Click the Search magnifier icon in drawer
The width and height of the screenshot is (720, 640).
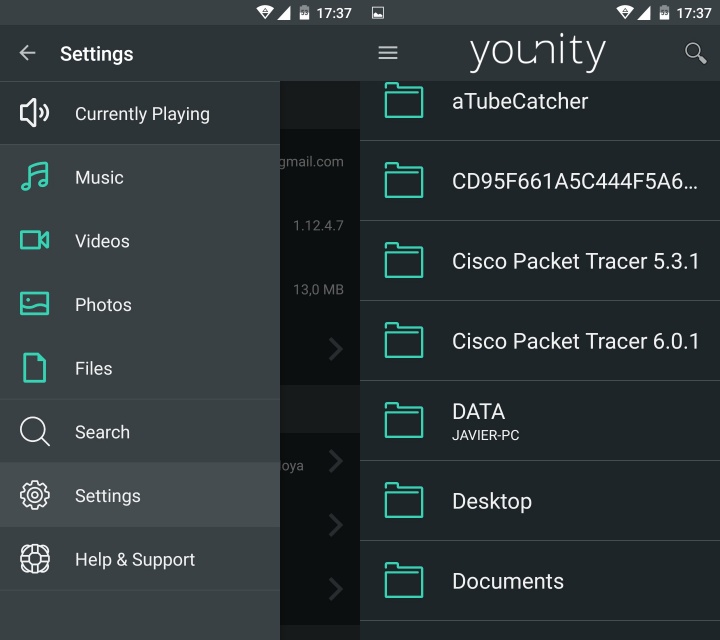pos(34,432)
